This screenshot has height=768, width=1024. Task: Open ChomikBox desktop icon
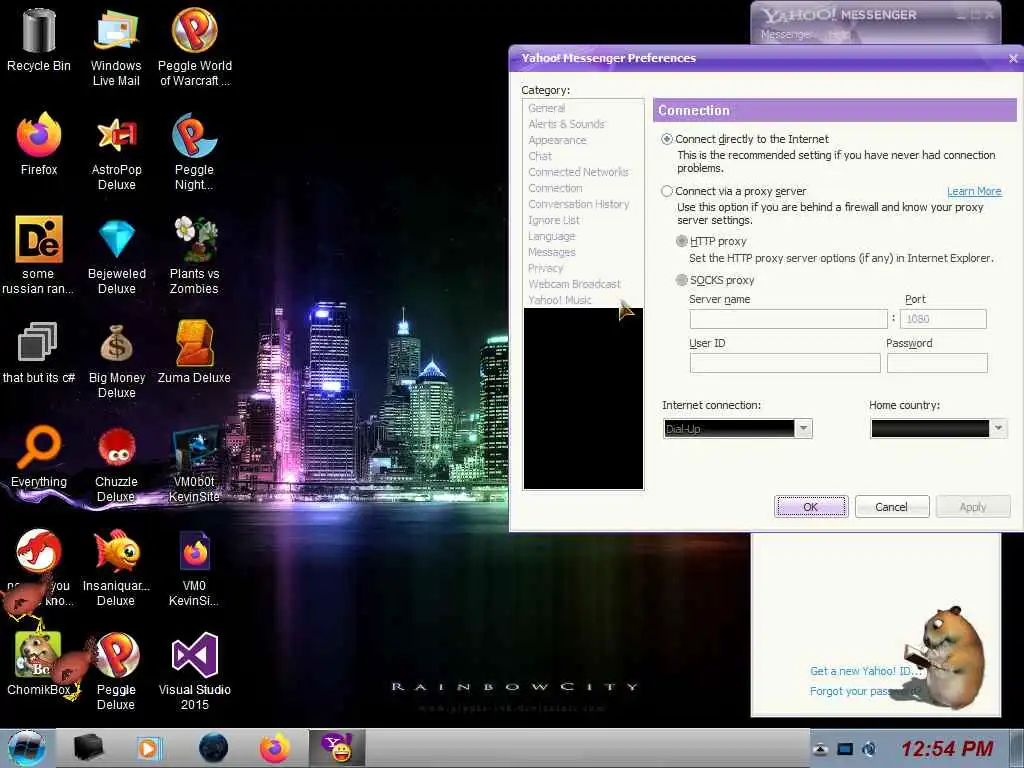pos(39,664)
